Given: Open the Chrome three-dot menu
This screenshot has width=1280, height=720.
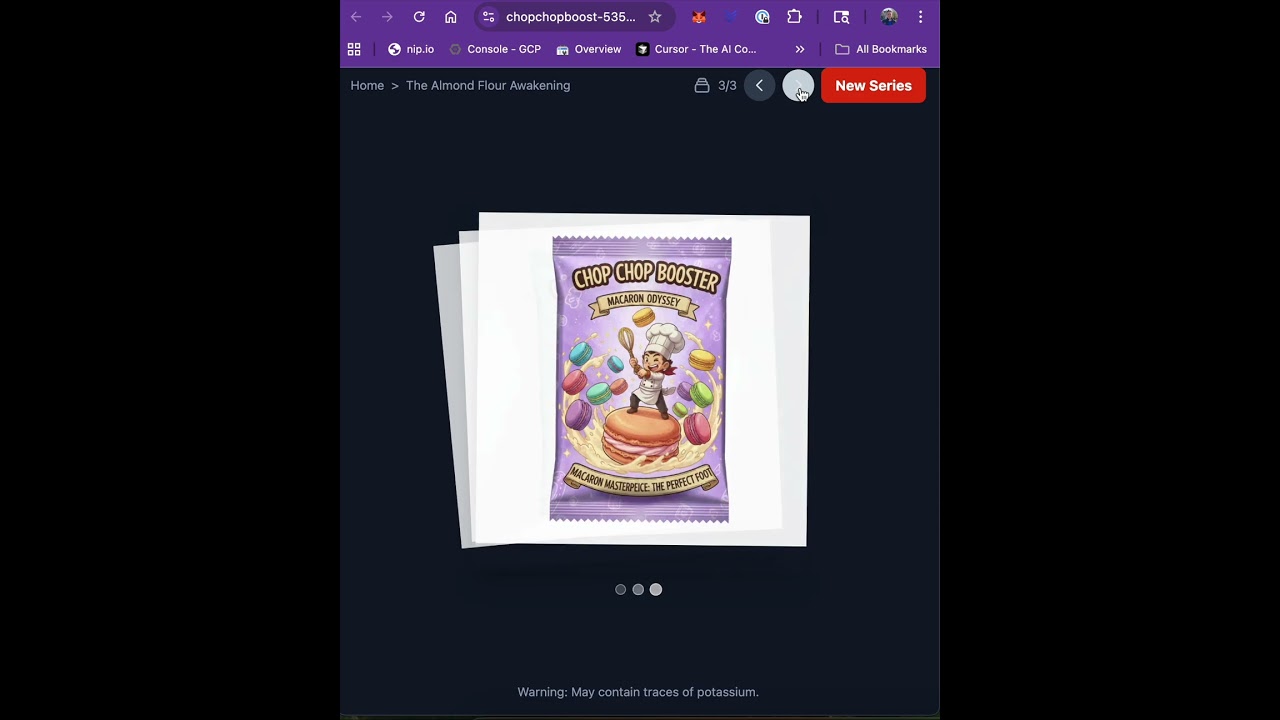Looking at the screenshot, I should click(x=920, y=17).
